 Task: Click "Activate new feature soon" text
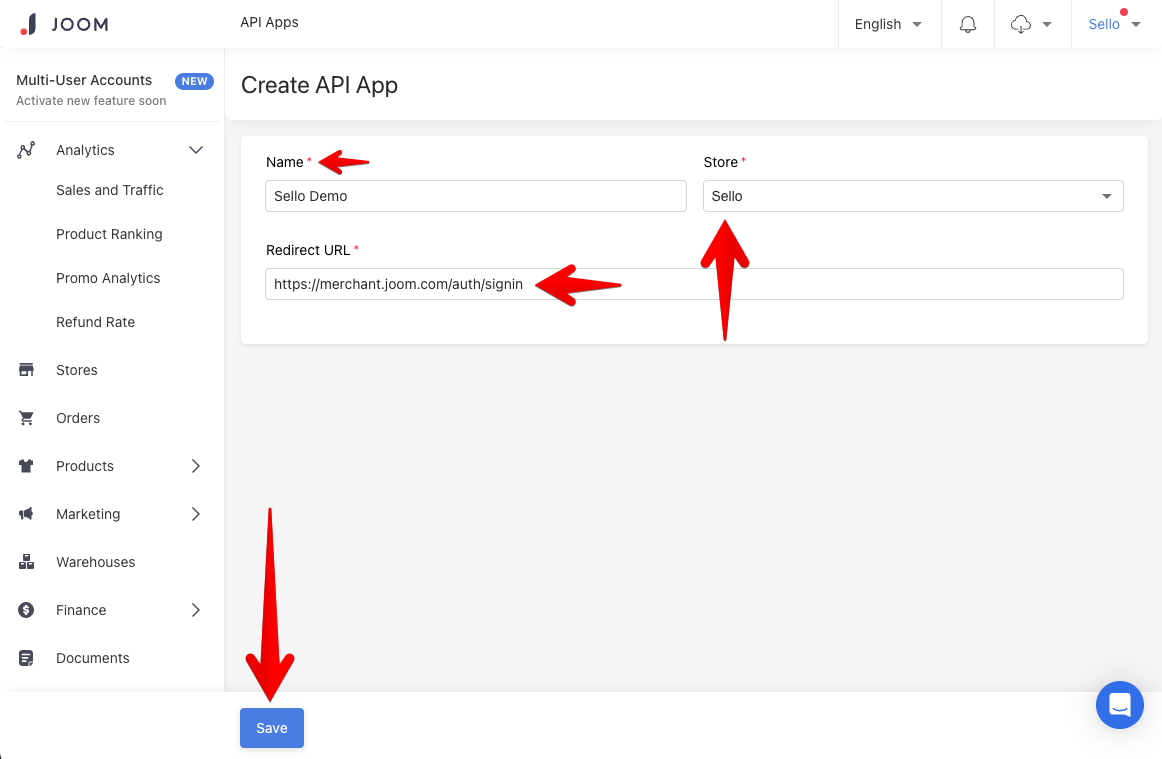(91, 101)
